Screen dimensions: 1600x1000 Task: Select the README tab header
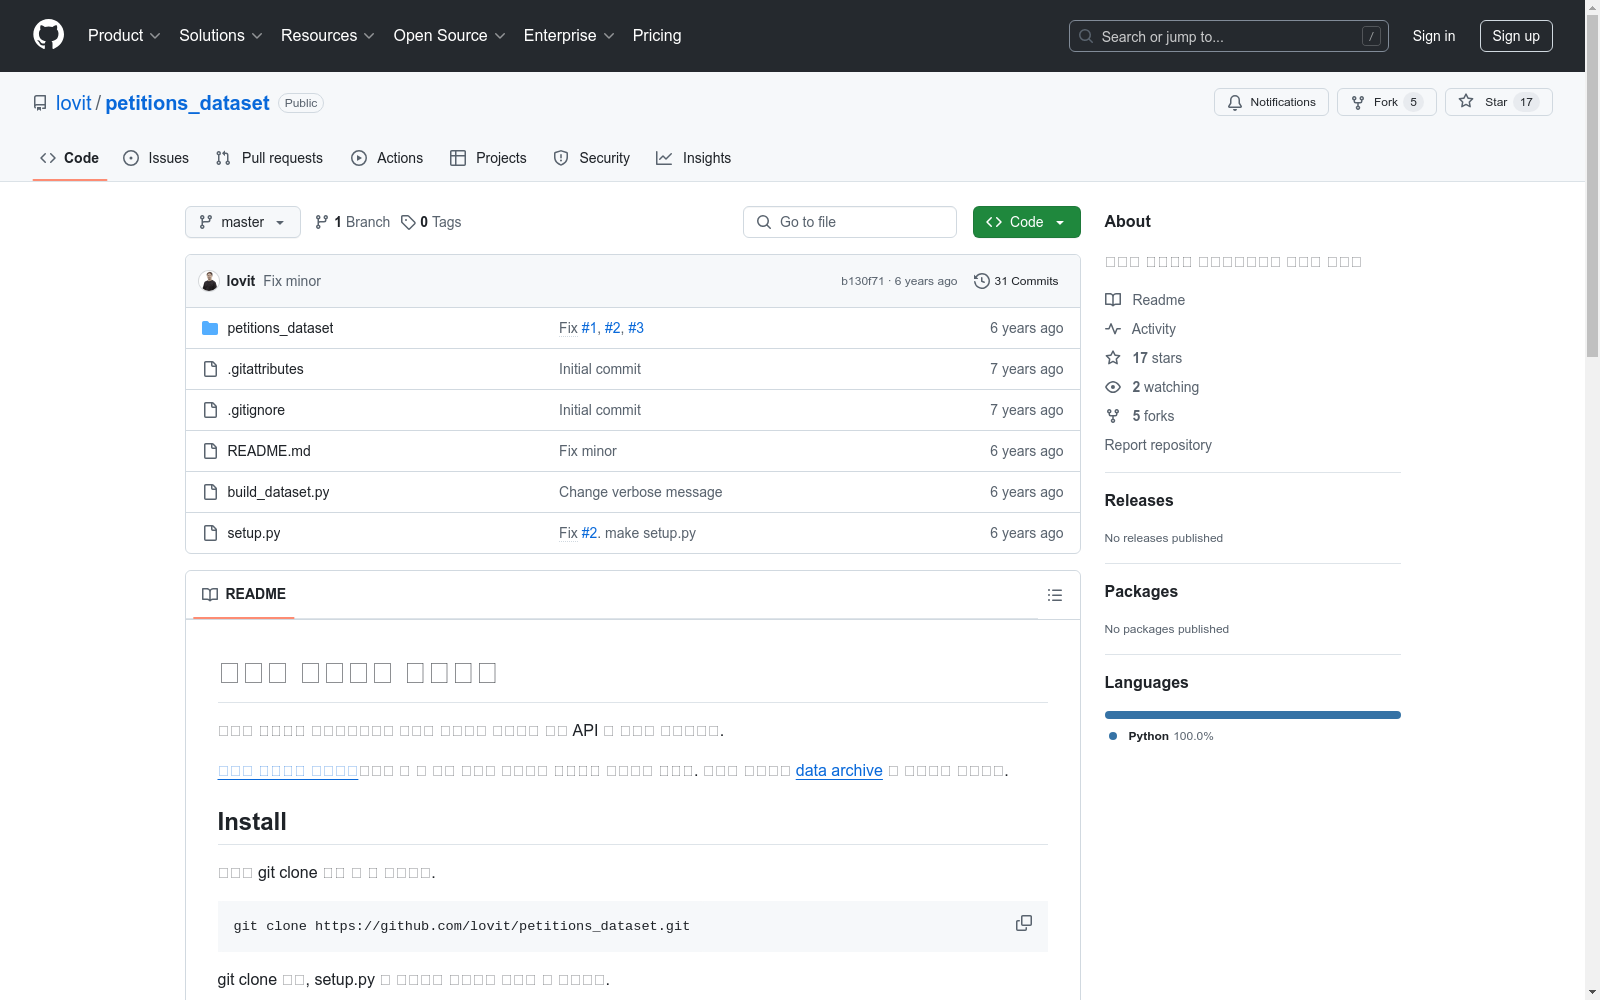coord(244,594)
